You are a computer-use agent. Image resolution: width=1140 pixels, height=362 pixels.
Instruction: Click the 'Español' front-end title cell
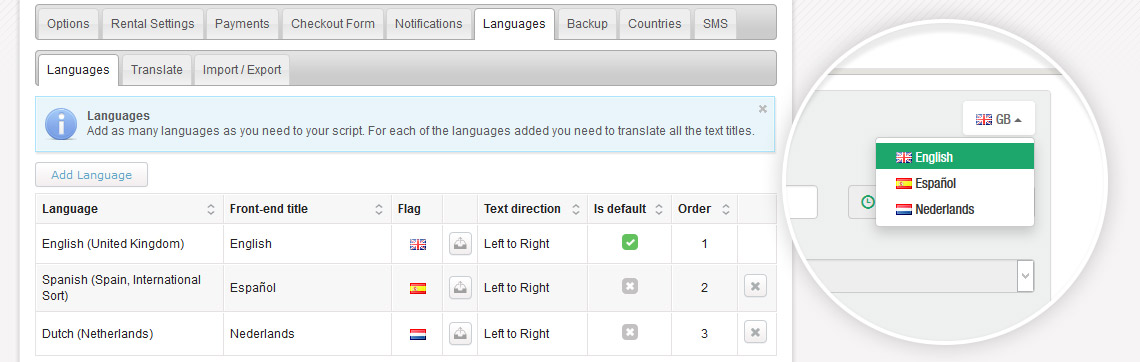pos(307,288)
